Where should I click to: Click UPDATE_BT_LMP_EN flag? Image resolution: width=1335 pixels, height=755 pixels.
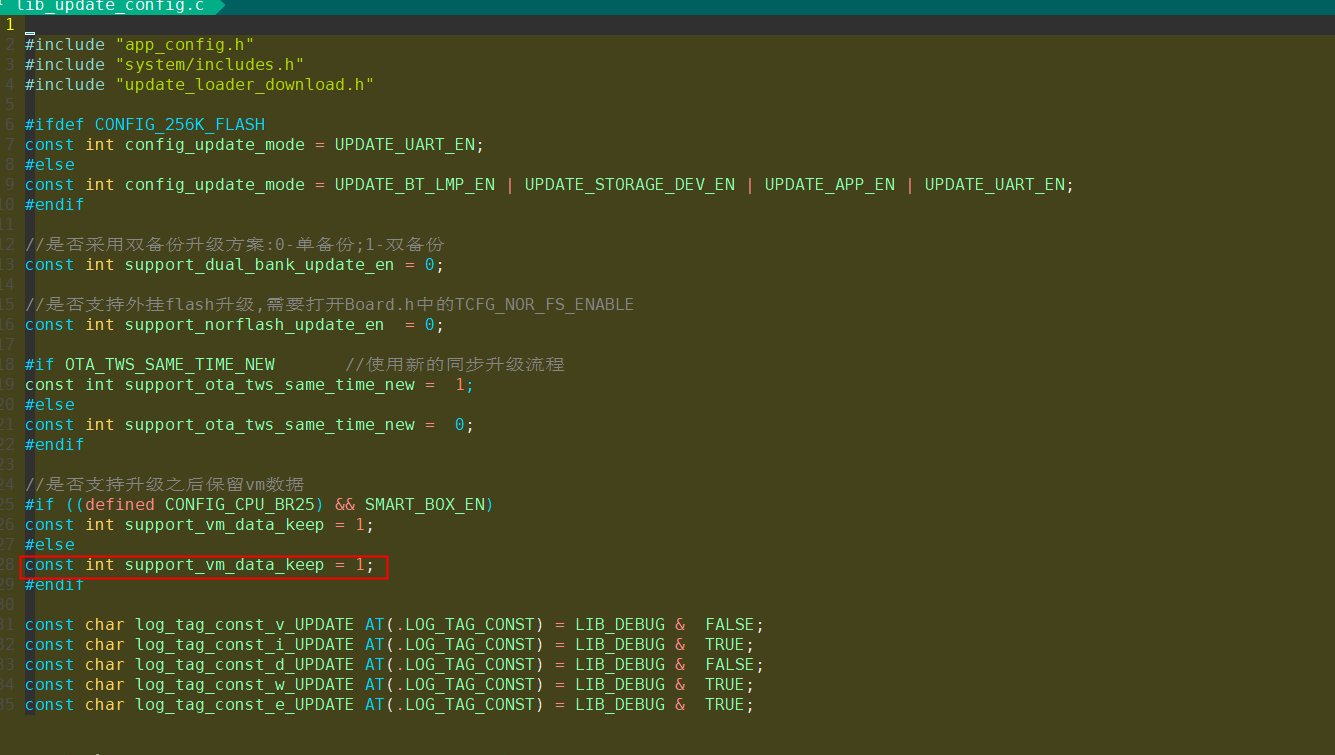click(414, 185)
